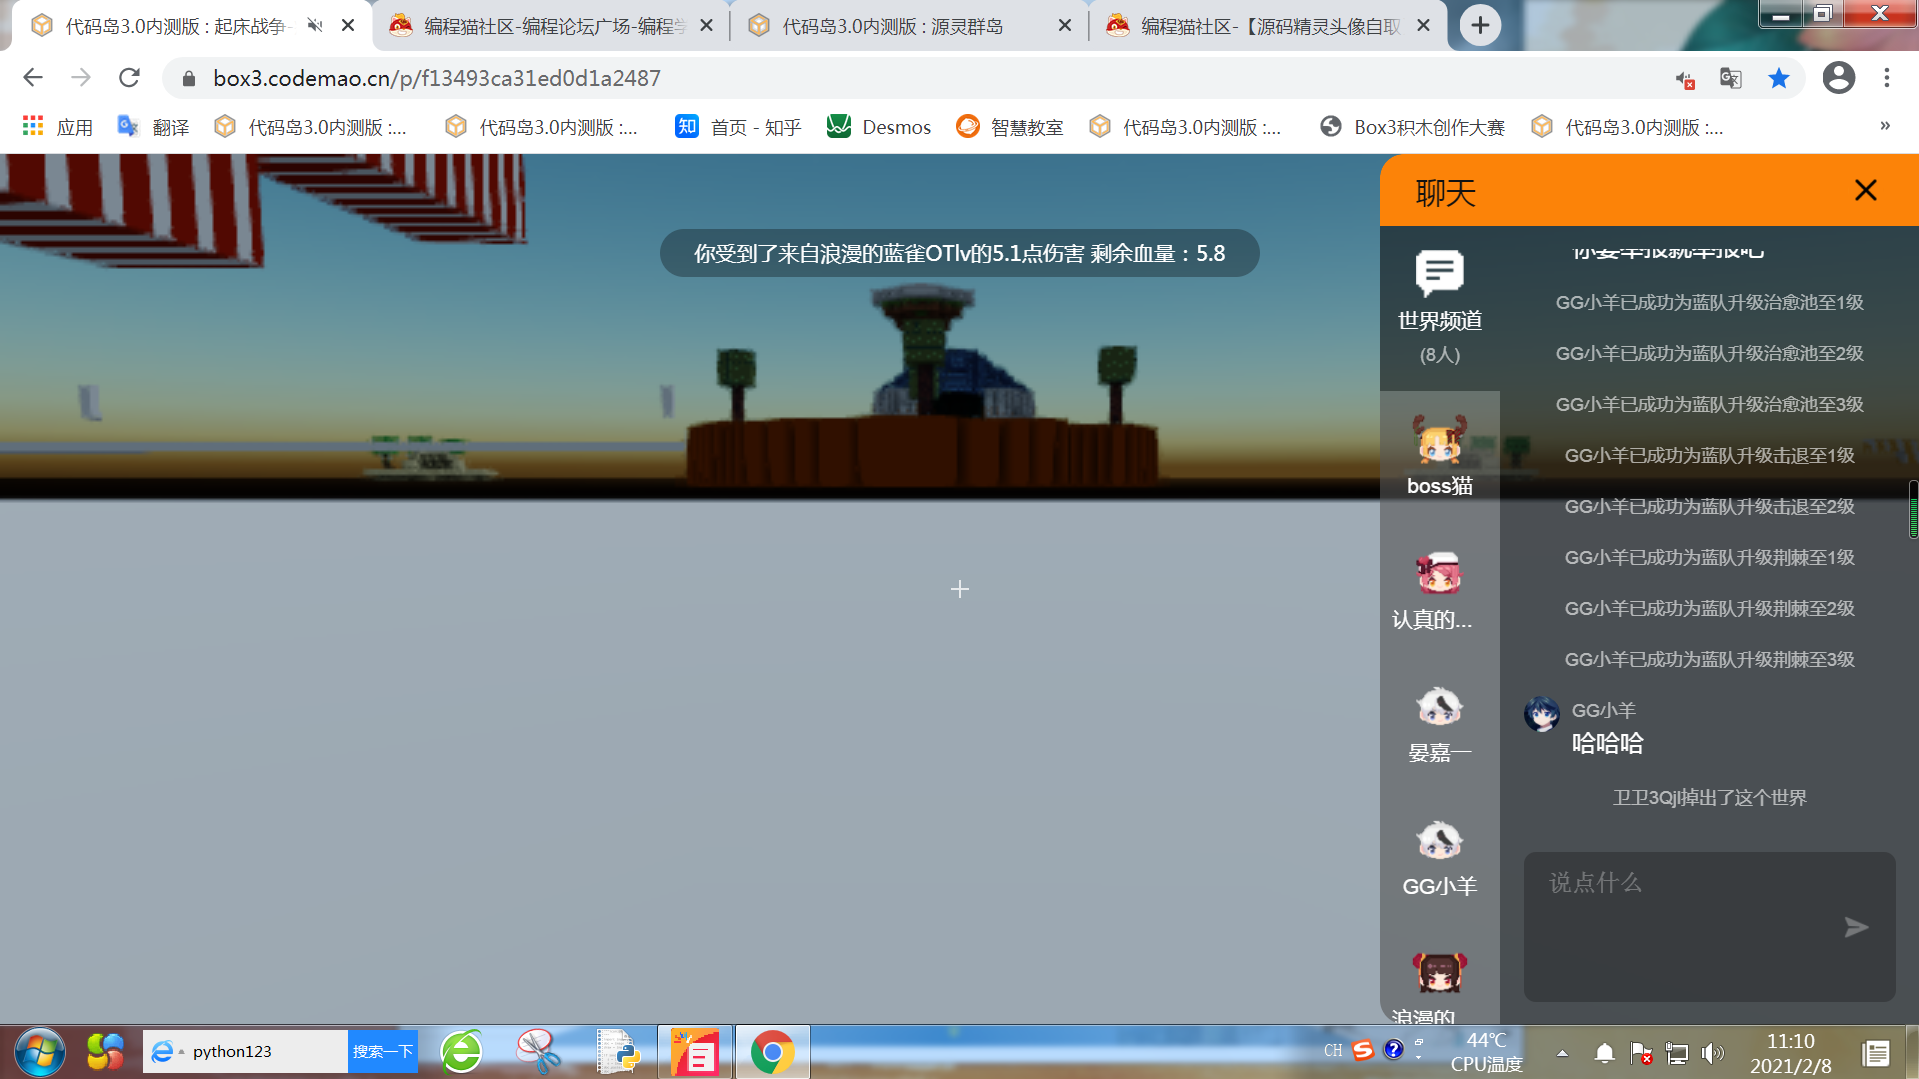The width and height of the screenshot is (1919, 1079).
Task: Open Google Translate icon in address bar
Action: (1730, 78)
